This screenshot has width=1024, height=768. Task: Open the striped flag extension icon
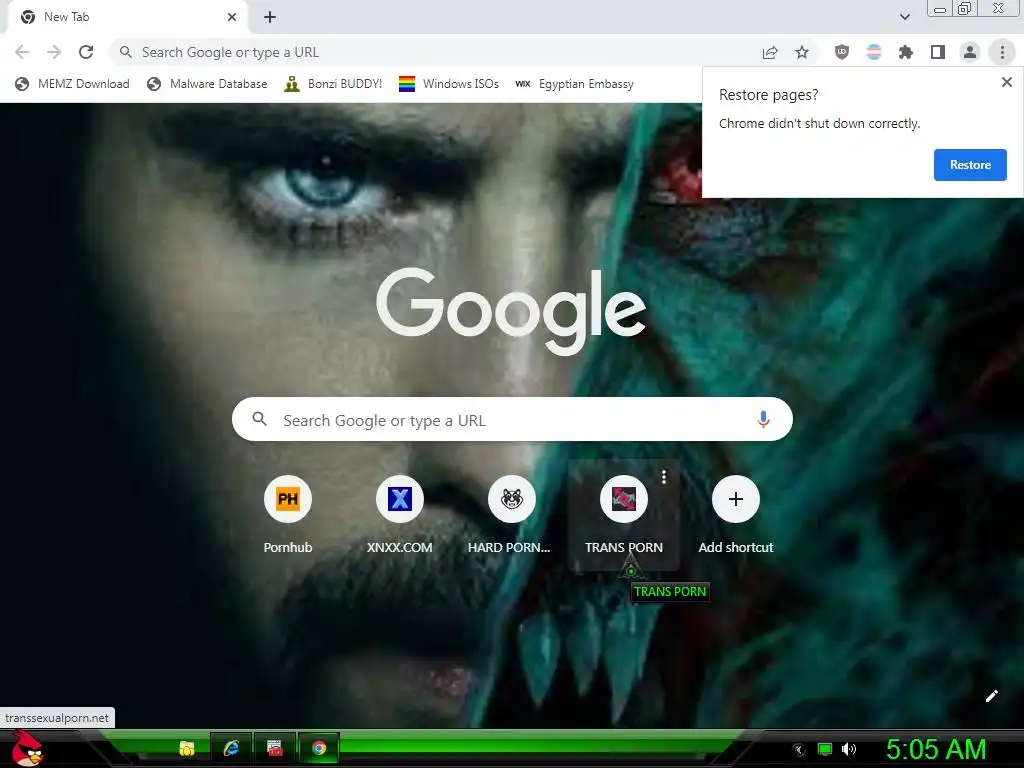(x=874, y=52)
